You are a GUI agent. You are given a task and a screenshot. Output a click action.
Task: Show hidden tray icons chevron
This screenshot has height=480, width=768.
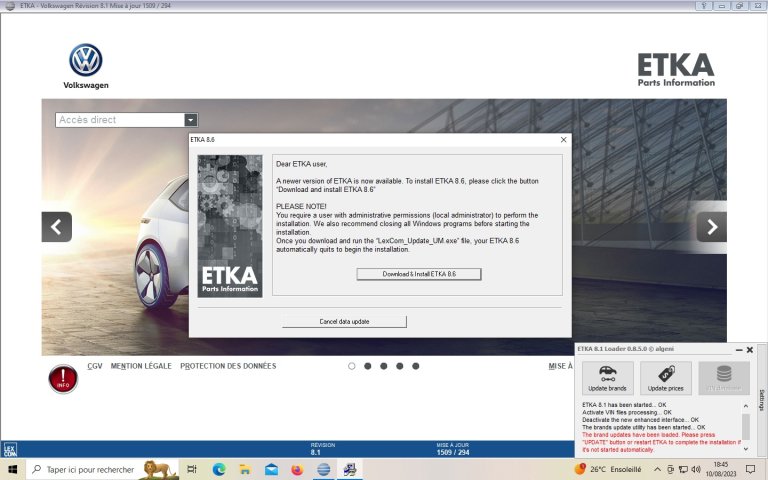657,469
